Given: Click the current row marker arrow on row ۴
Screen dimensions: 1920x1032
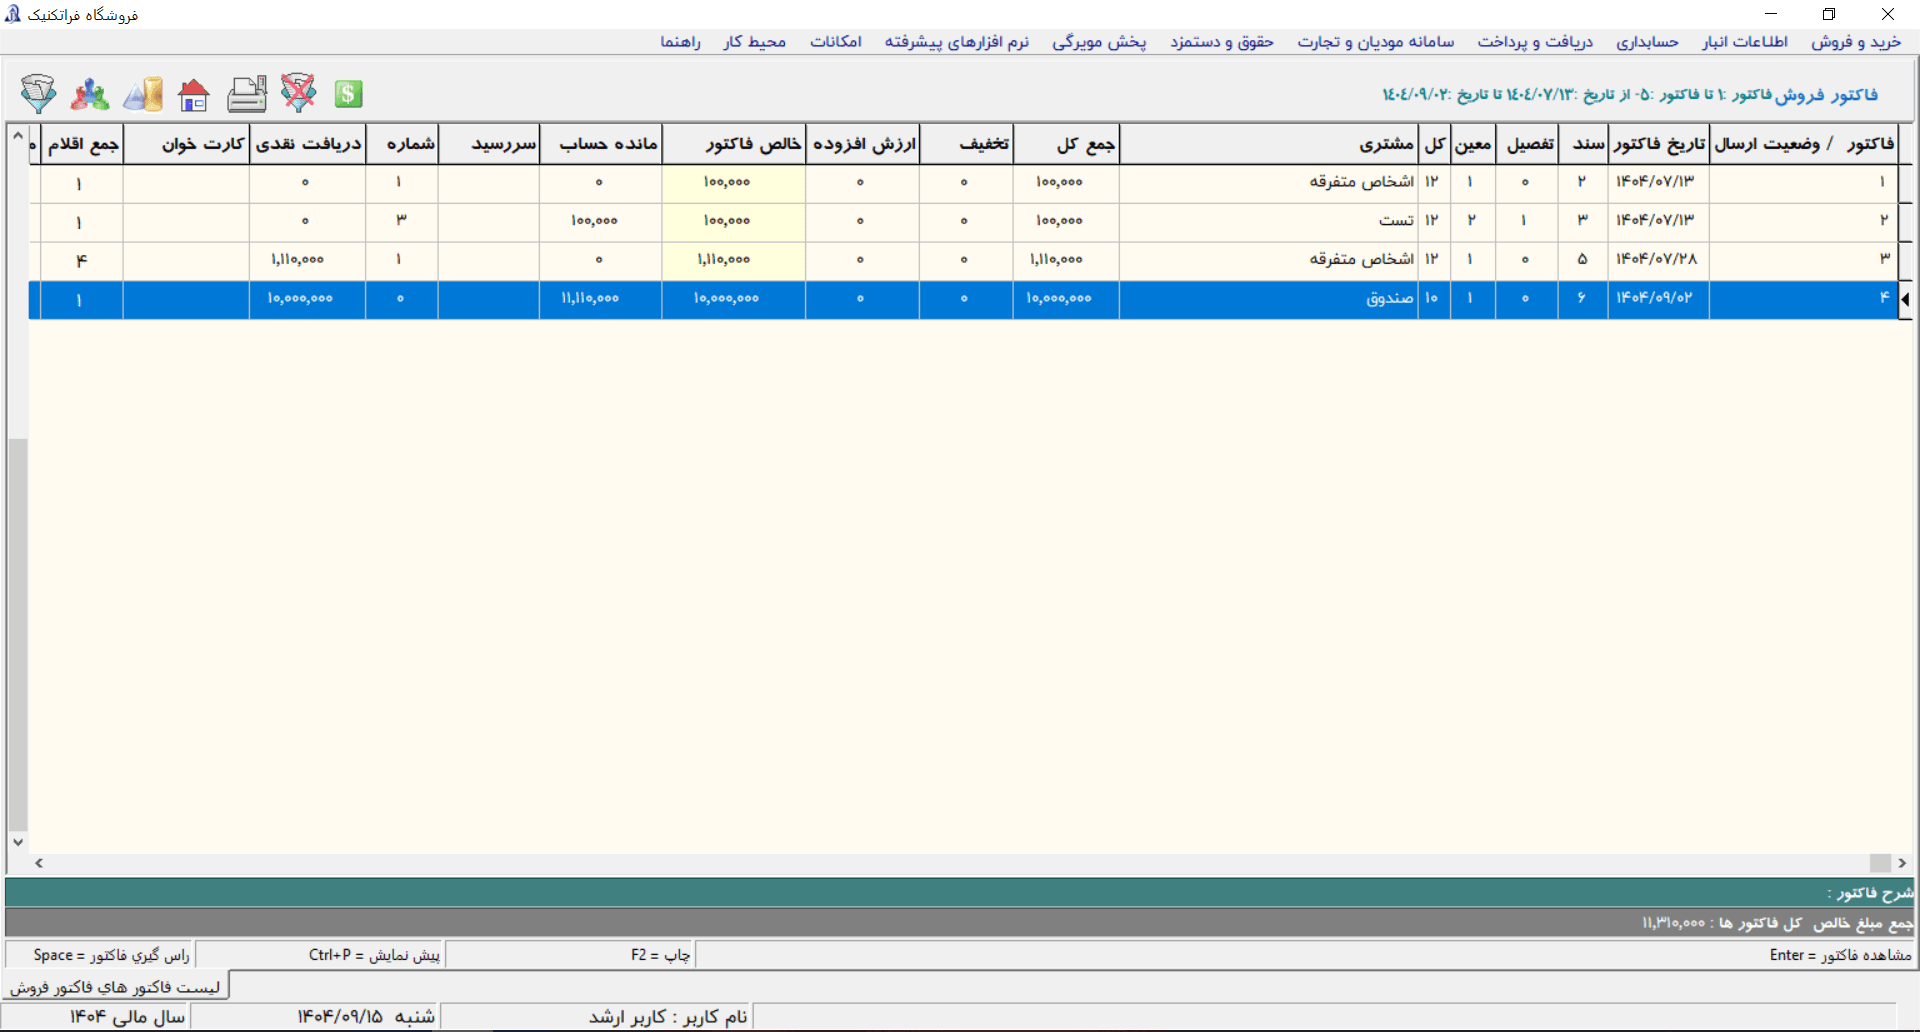Looking at the screenshot, I should pos(1906,299).
